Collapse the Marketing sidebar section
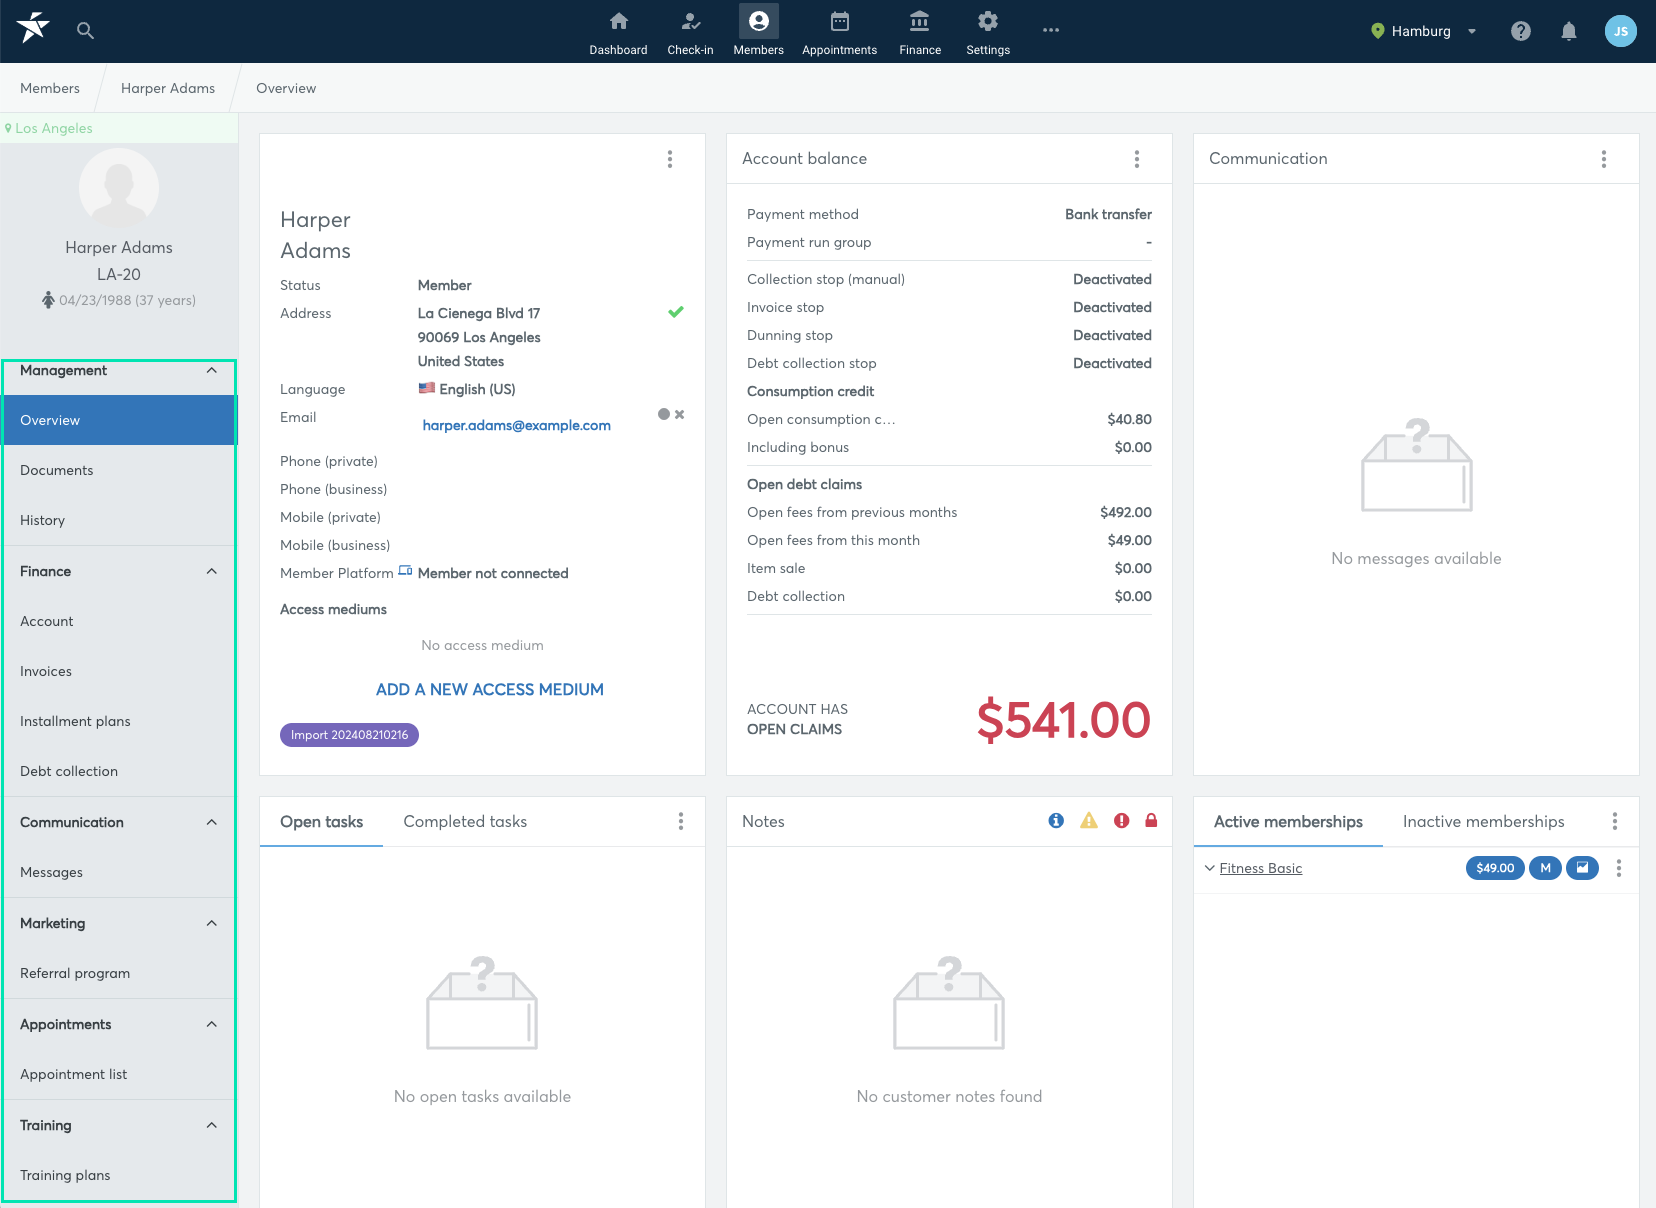Viewport: 1656px width, 1208px height. click(x=211, y=923)
